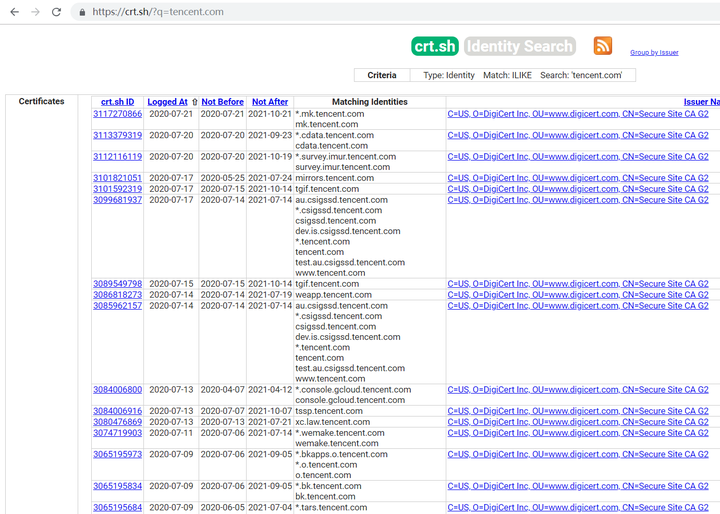720x514 pixels.
Task: Click the padlock icon in address bar
Action: point(82,12)
